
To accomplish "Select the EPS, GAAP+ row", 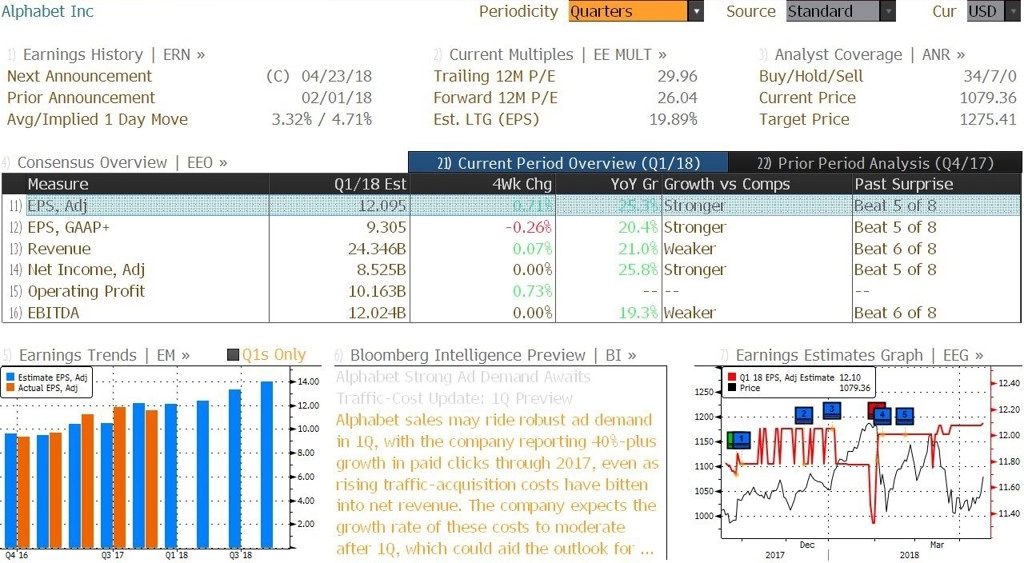I will [x=511, y=227].
